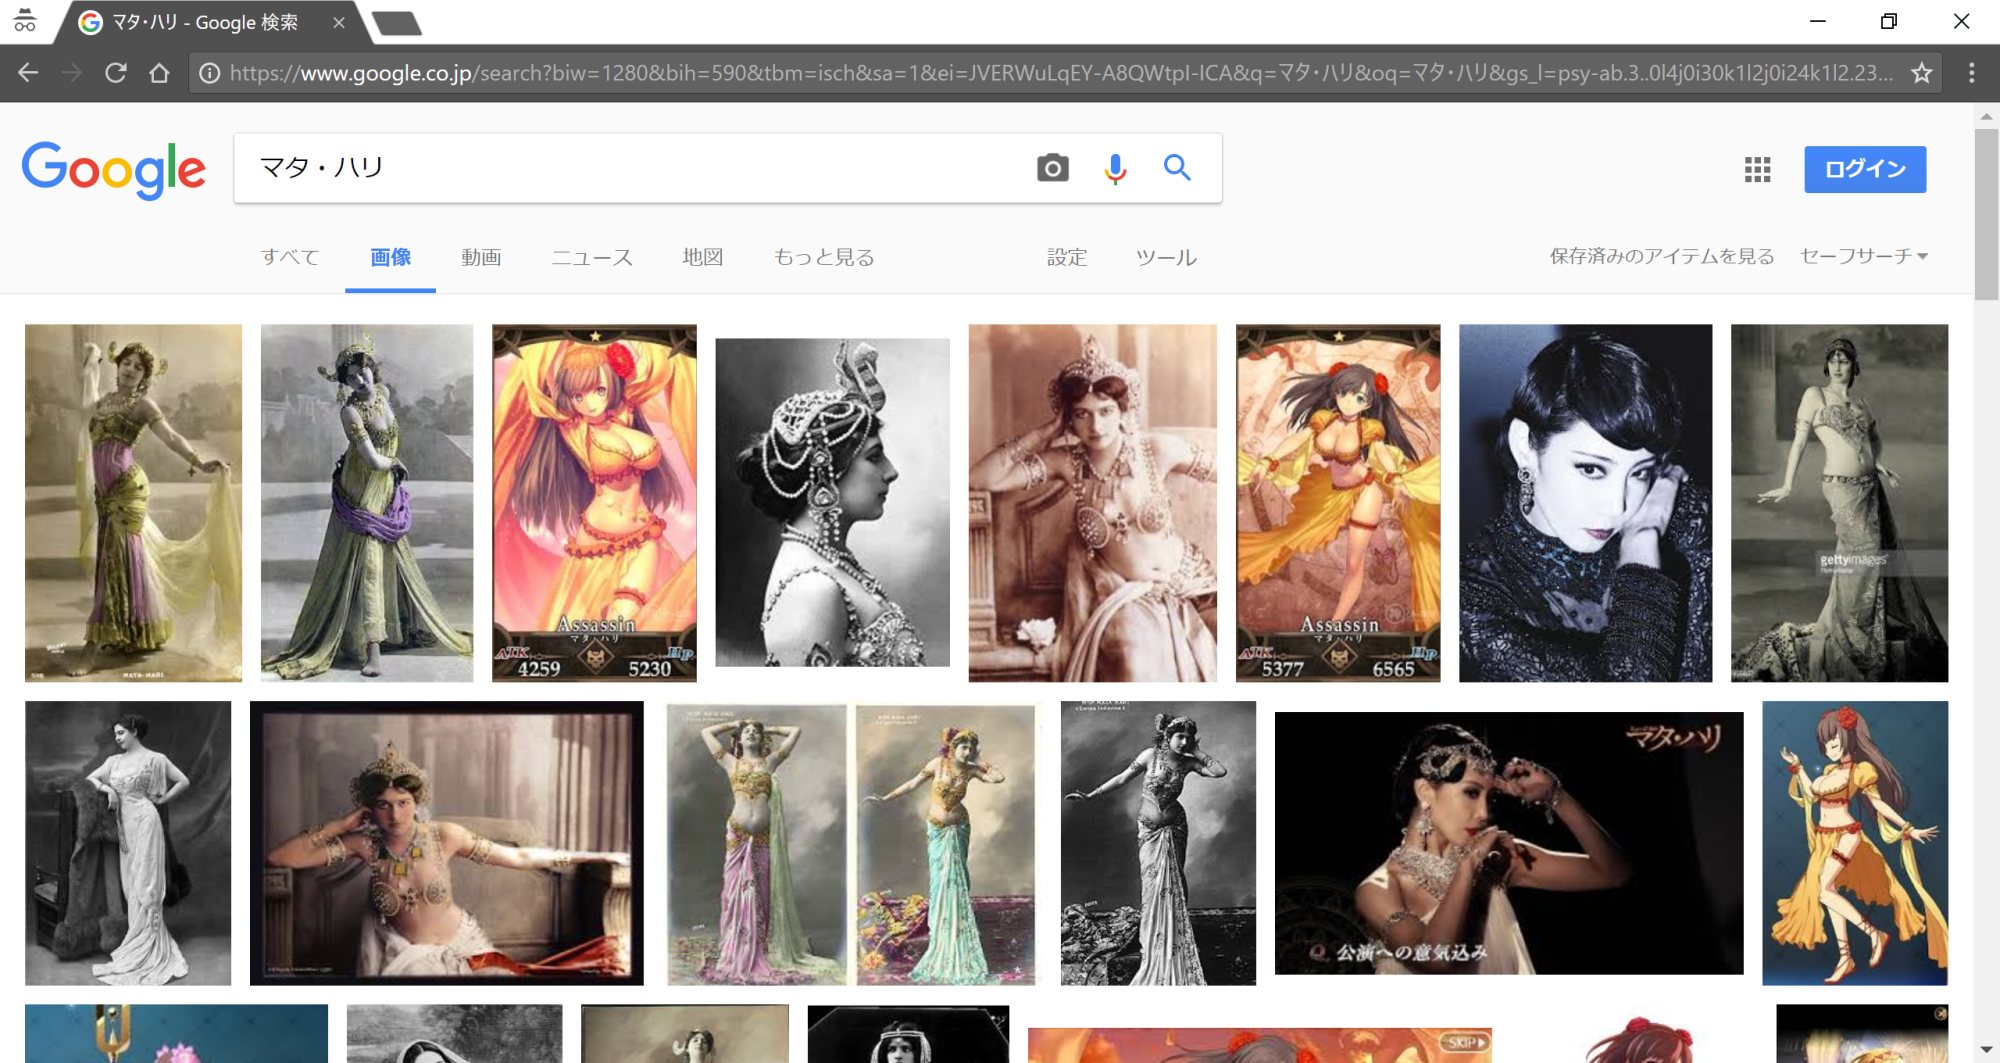Click the ログイン button
The image size is (2000, 1063).
click(x=1864, y=169)
